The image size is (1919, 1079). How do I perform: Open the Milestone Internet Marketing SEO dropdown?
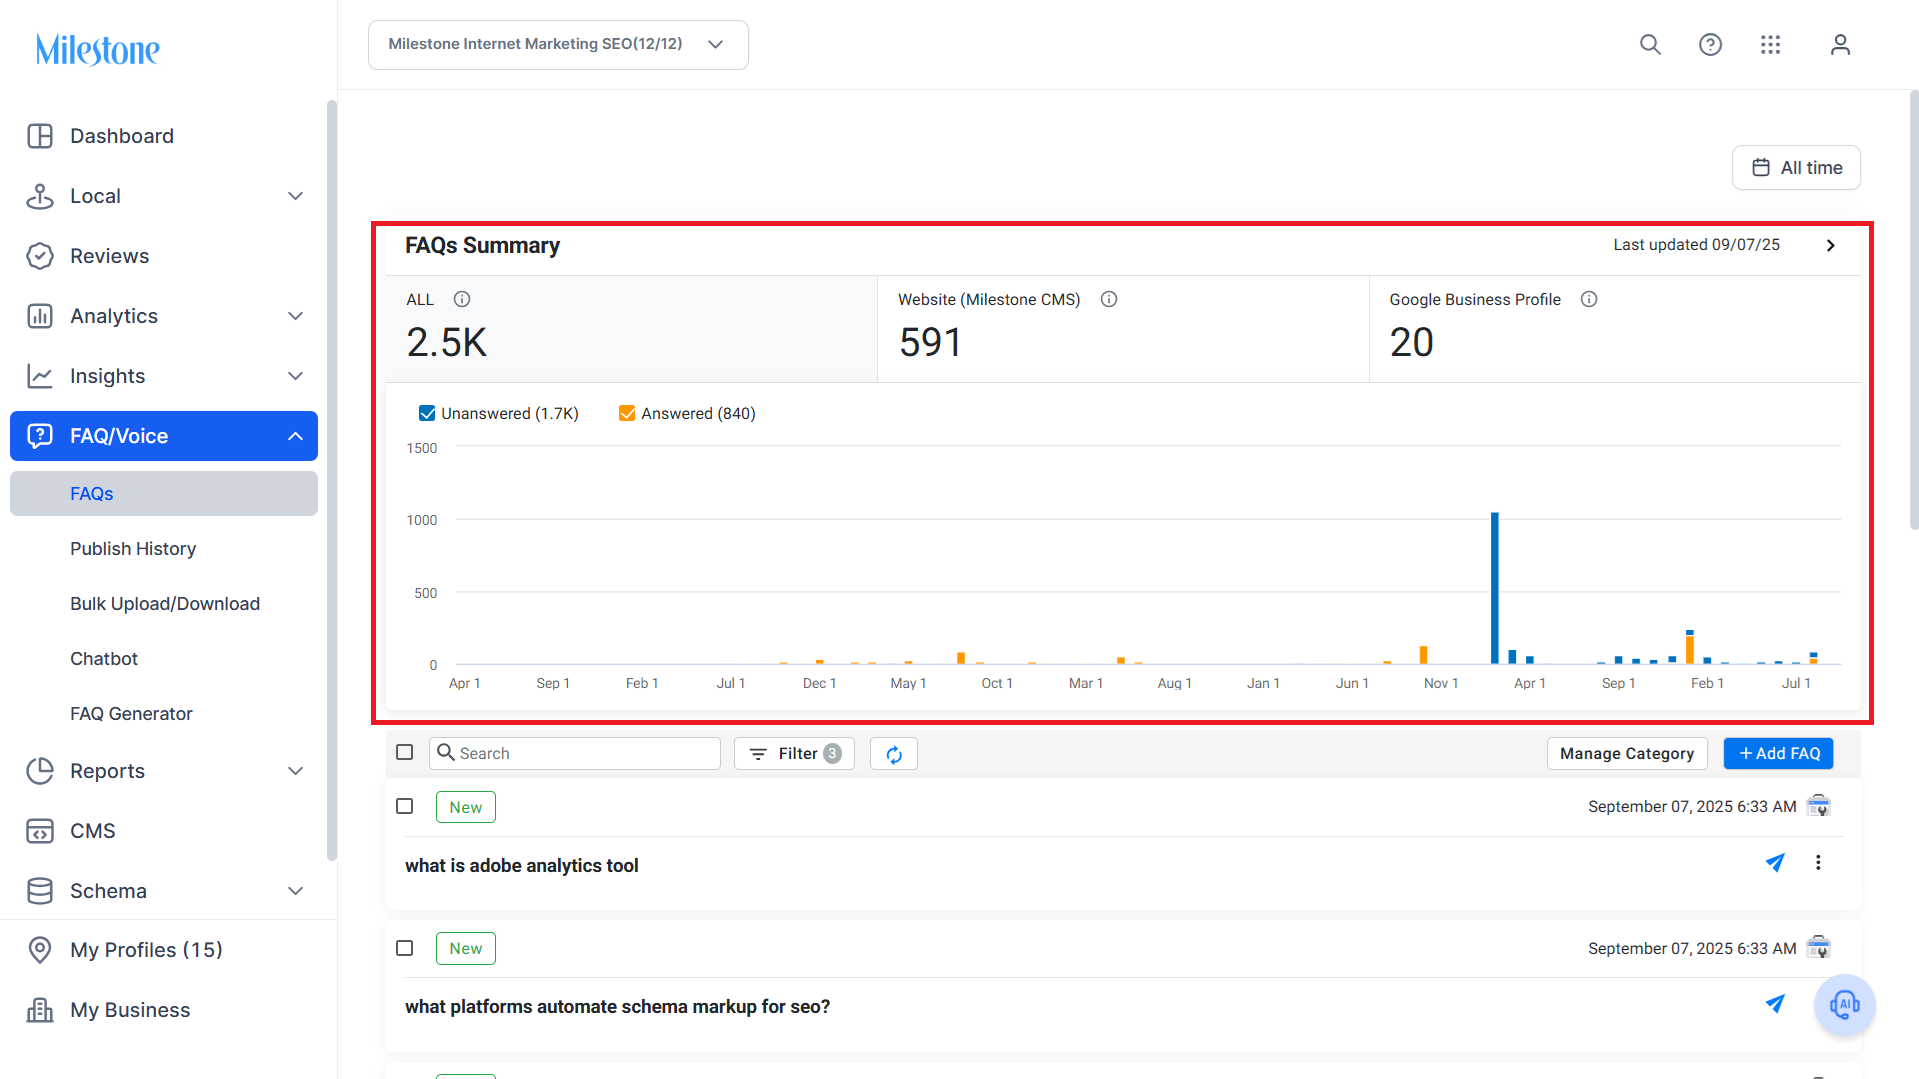(x=558, y=45)
